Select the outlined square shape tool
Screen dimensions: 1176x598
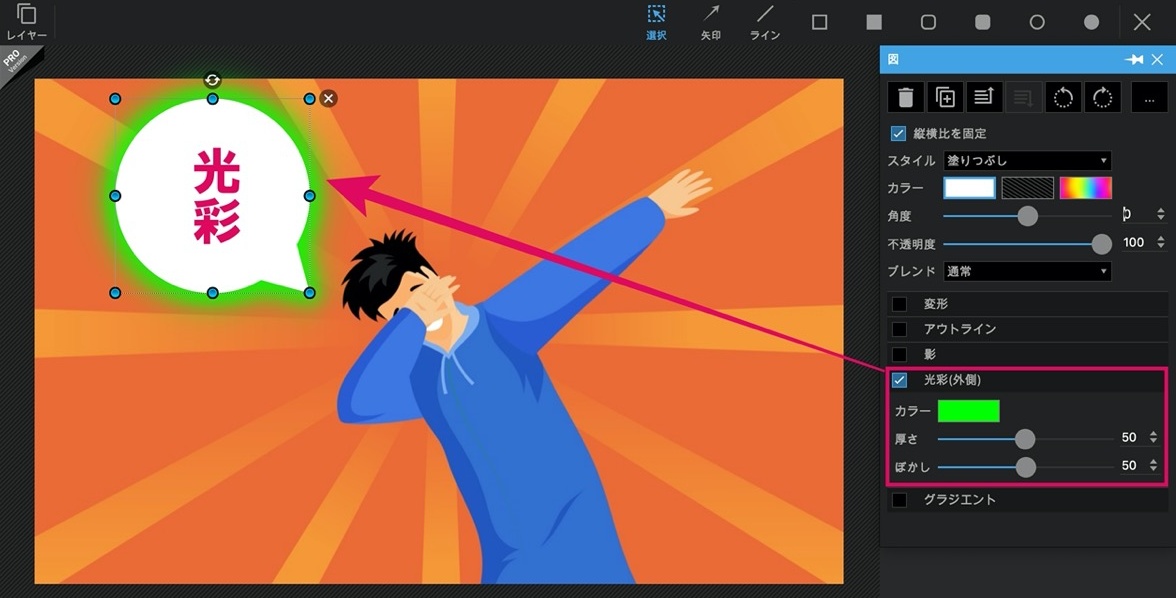tap(820, 23)
